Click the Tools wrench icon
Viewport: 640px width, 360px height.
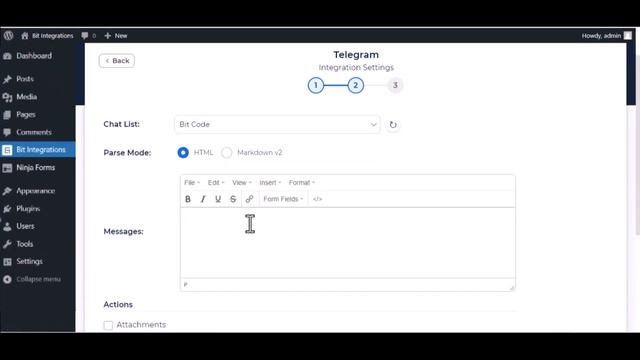[x=7, y=244]
